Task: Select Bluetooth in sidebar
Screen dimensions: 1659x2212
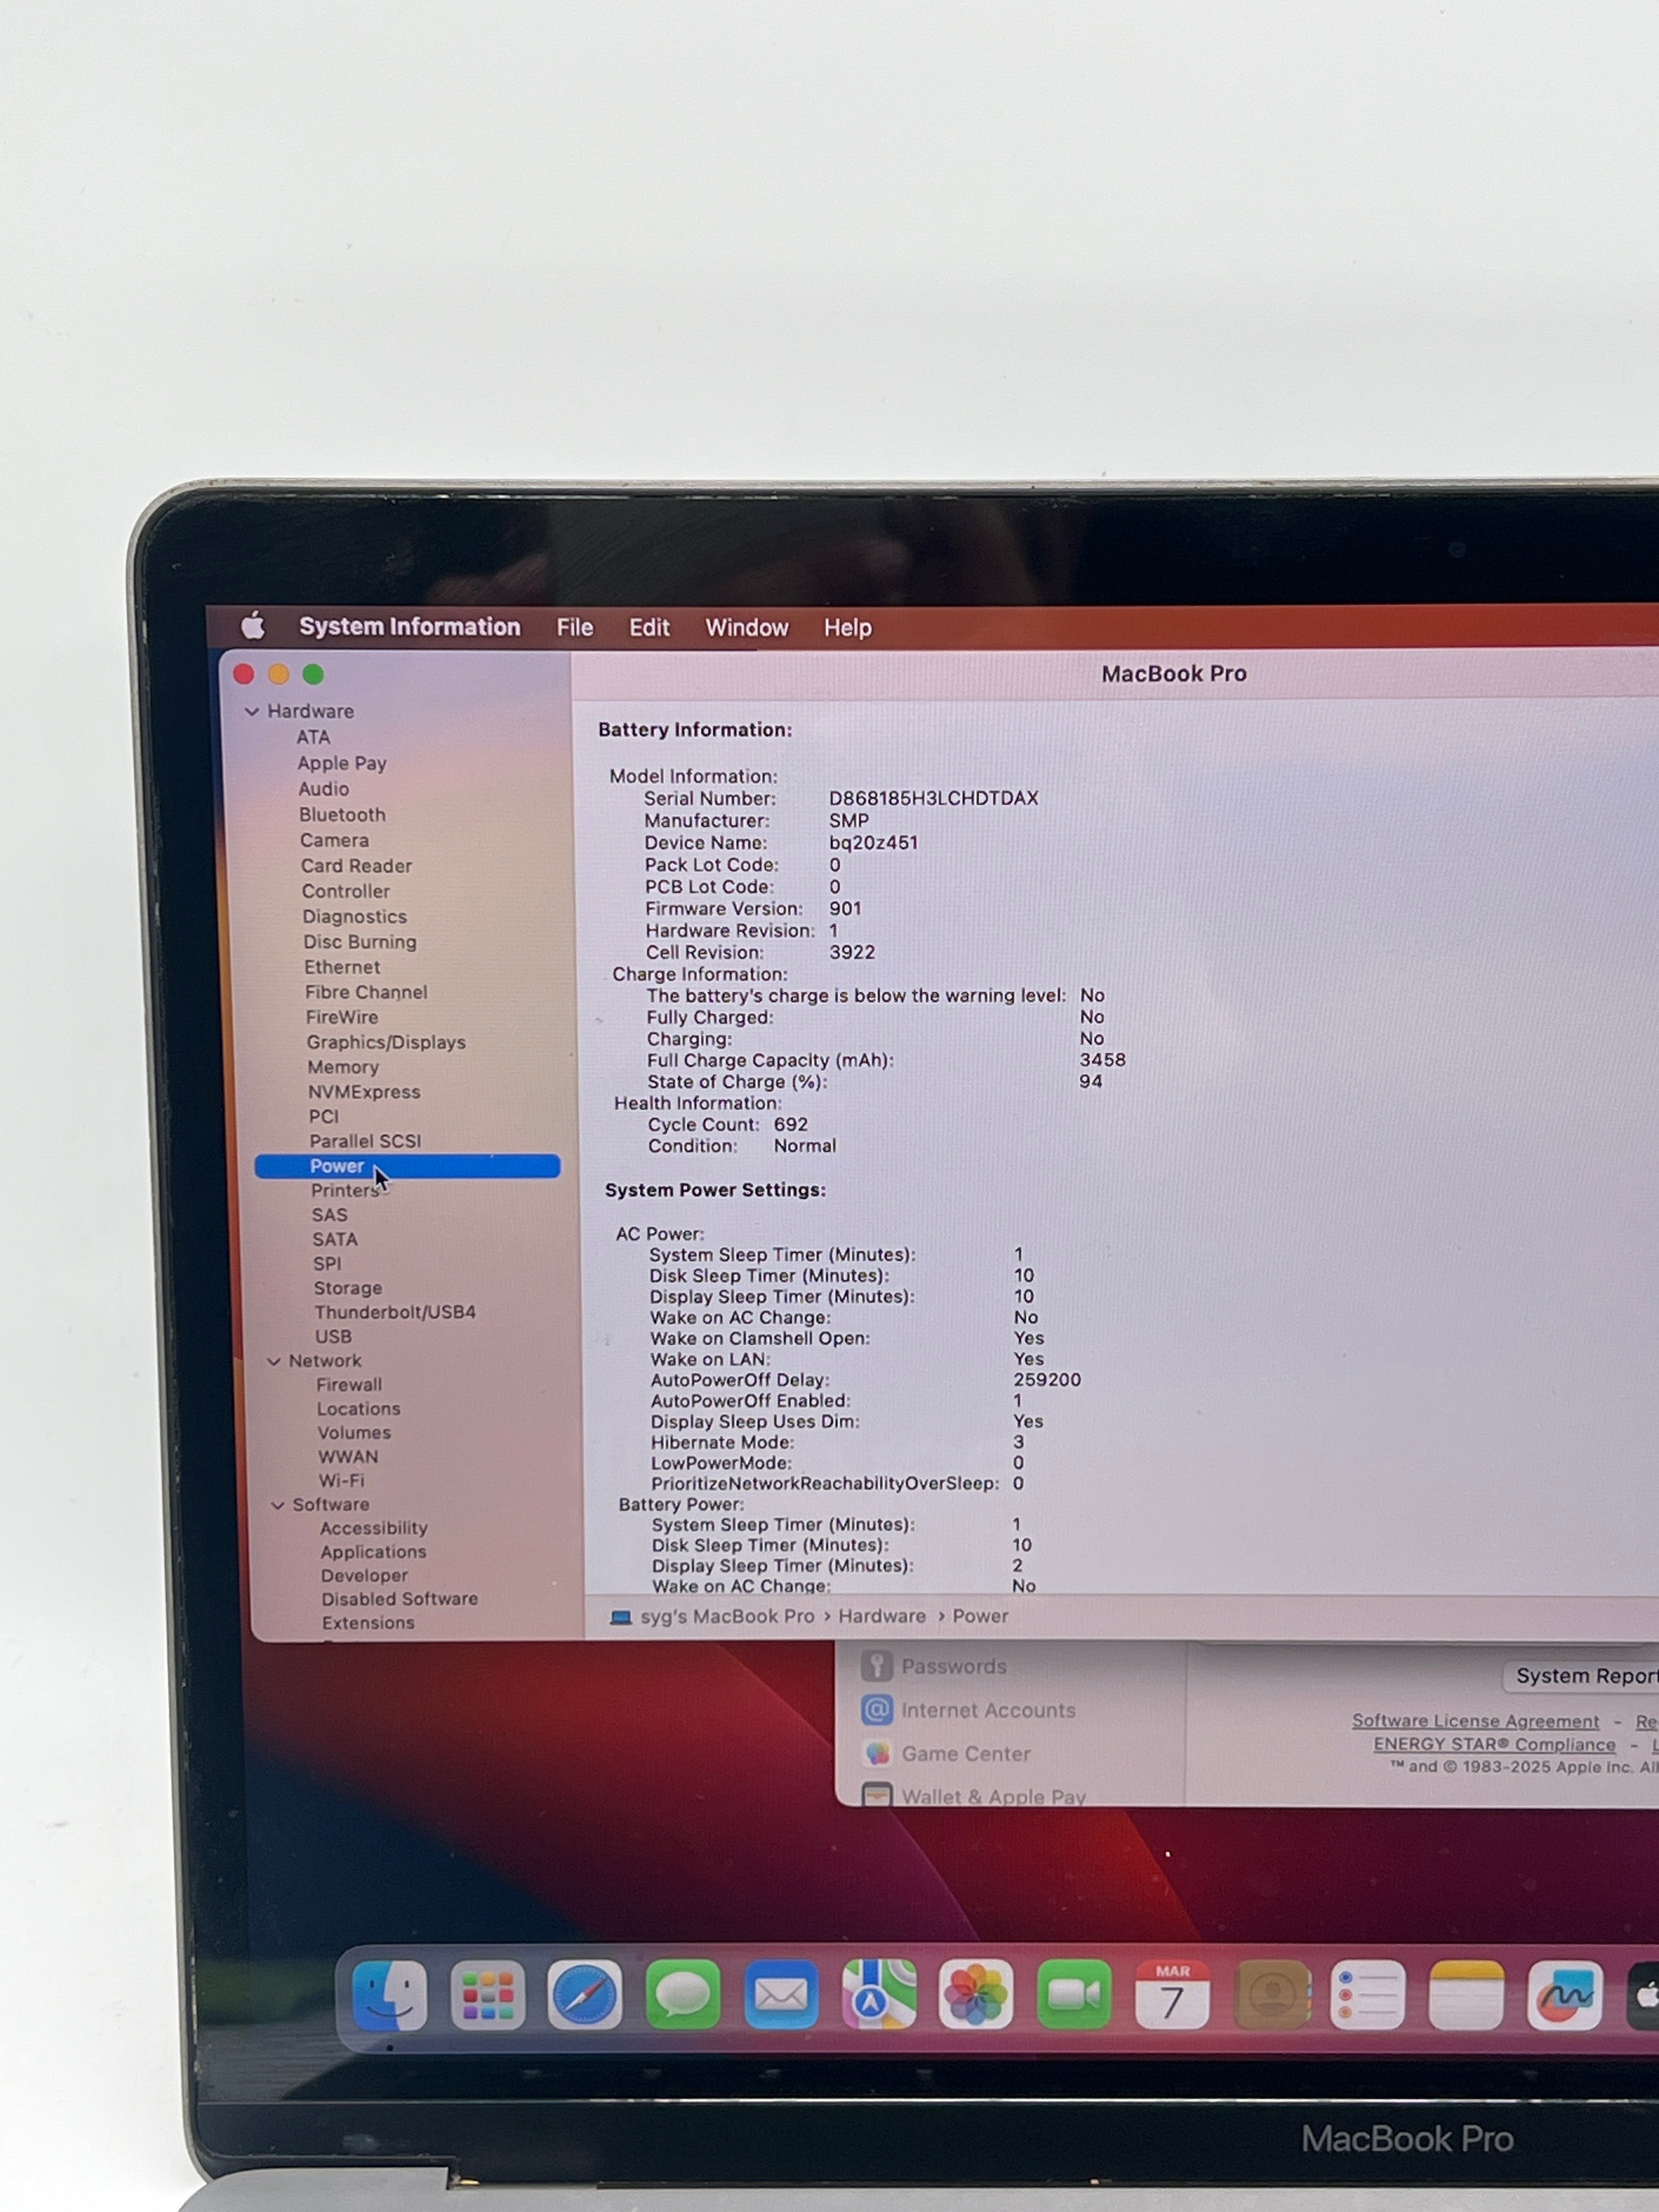Action: coord(342,815)
